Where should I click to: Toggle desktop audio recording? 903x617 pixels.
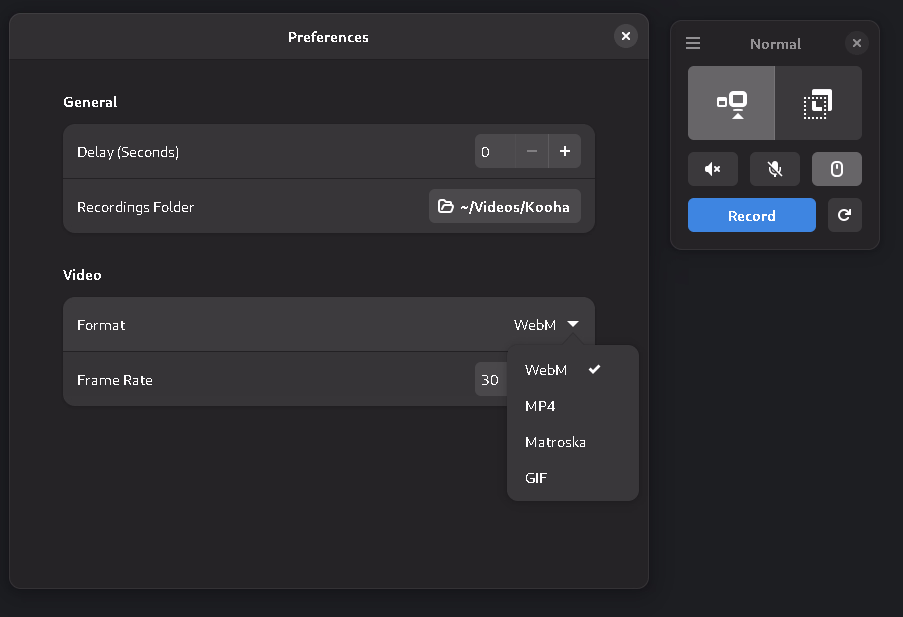(x=713, y=169)
